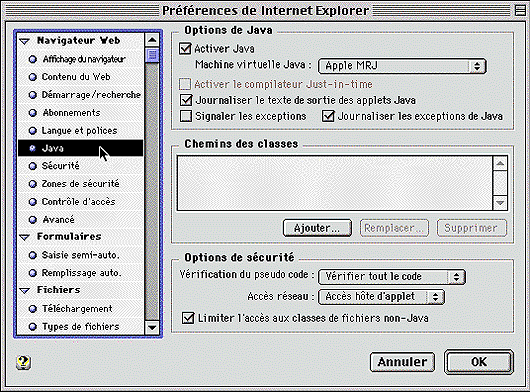Open Téléchargement settings
The height and width of the screenshot is (392, 530).
tap(80, 309)
